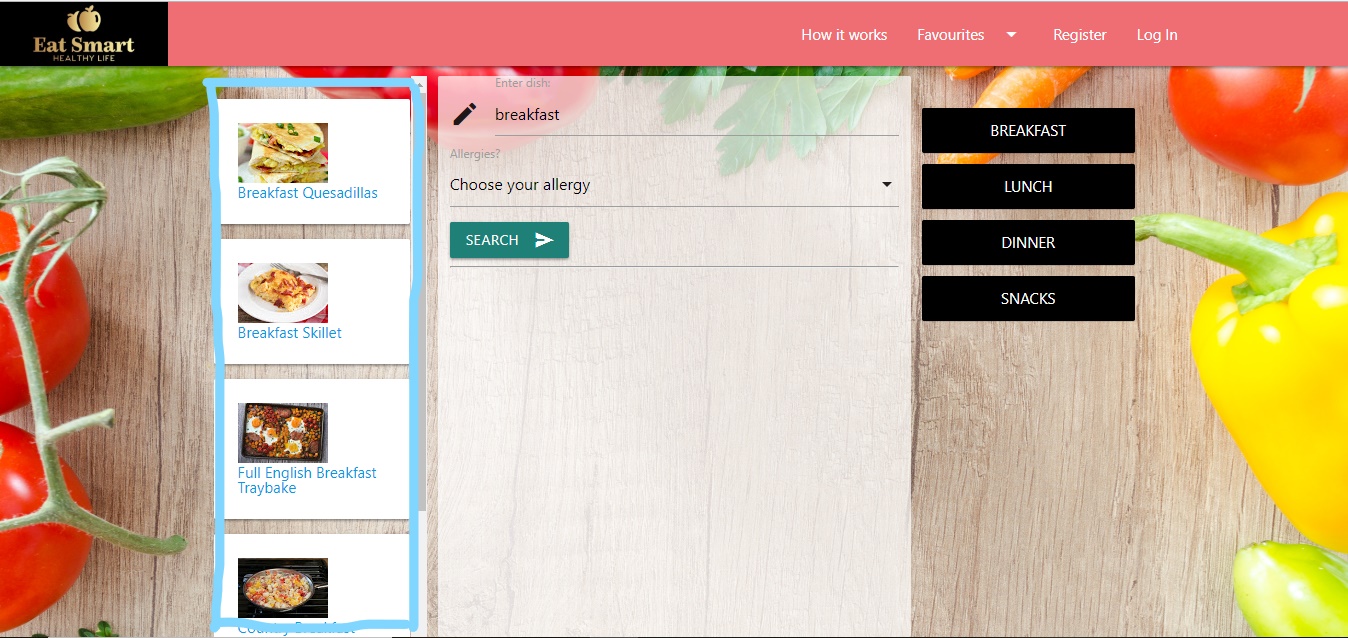Click the Country Breakfast pan thumbnail
1348x638 pixels.
coord(283,588)
